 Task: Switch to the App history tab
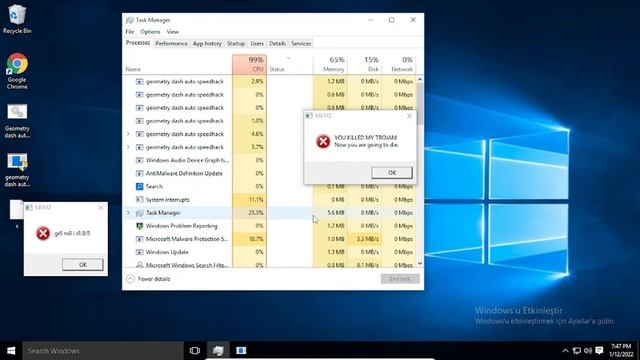207,43
